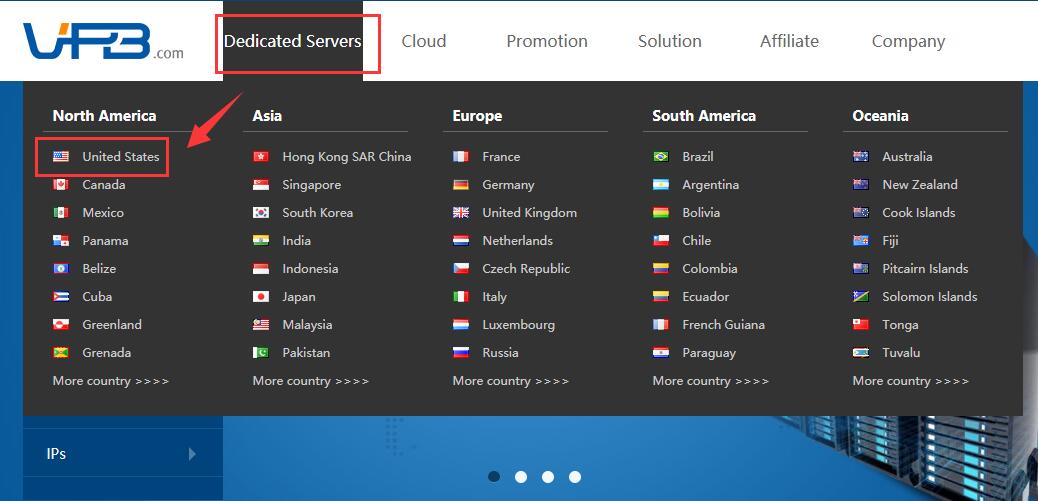
Task: Open the United States servers link
Action: [x=120, y=157]
